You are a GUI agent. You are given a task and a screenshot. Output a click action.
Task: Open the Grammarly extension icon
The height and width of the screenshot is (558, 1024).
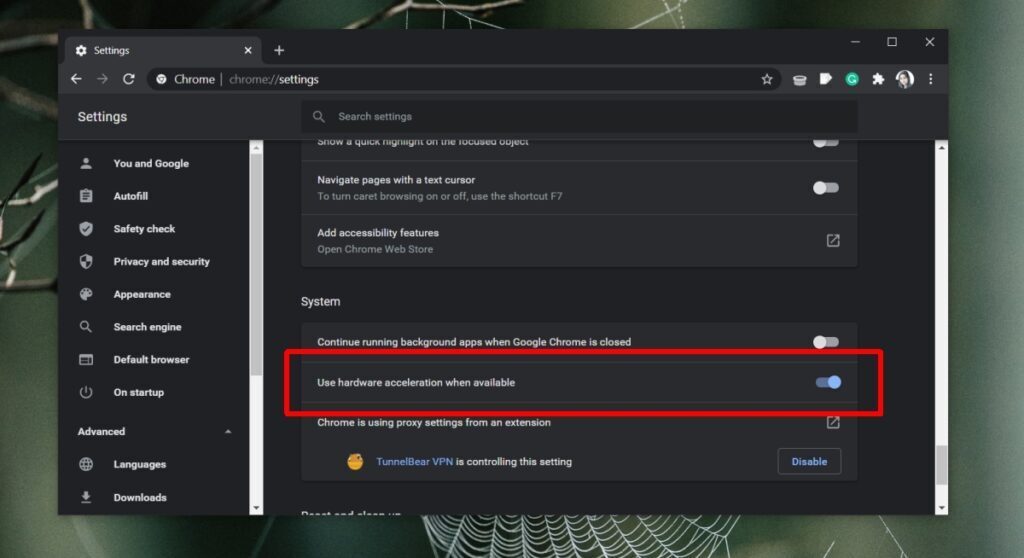[852, 79]
